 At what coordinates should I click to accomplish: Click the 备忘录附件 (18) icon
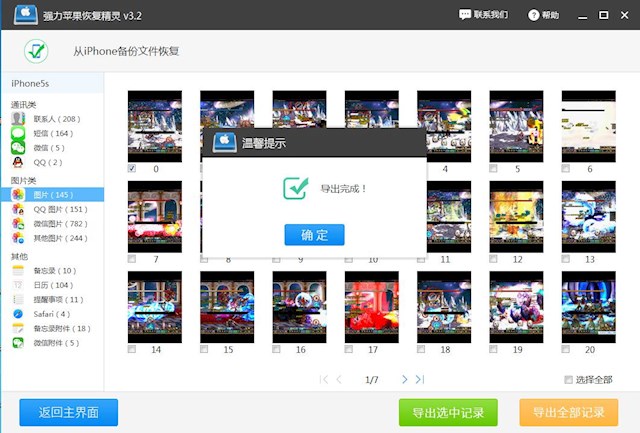[x=18, y=328]
